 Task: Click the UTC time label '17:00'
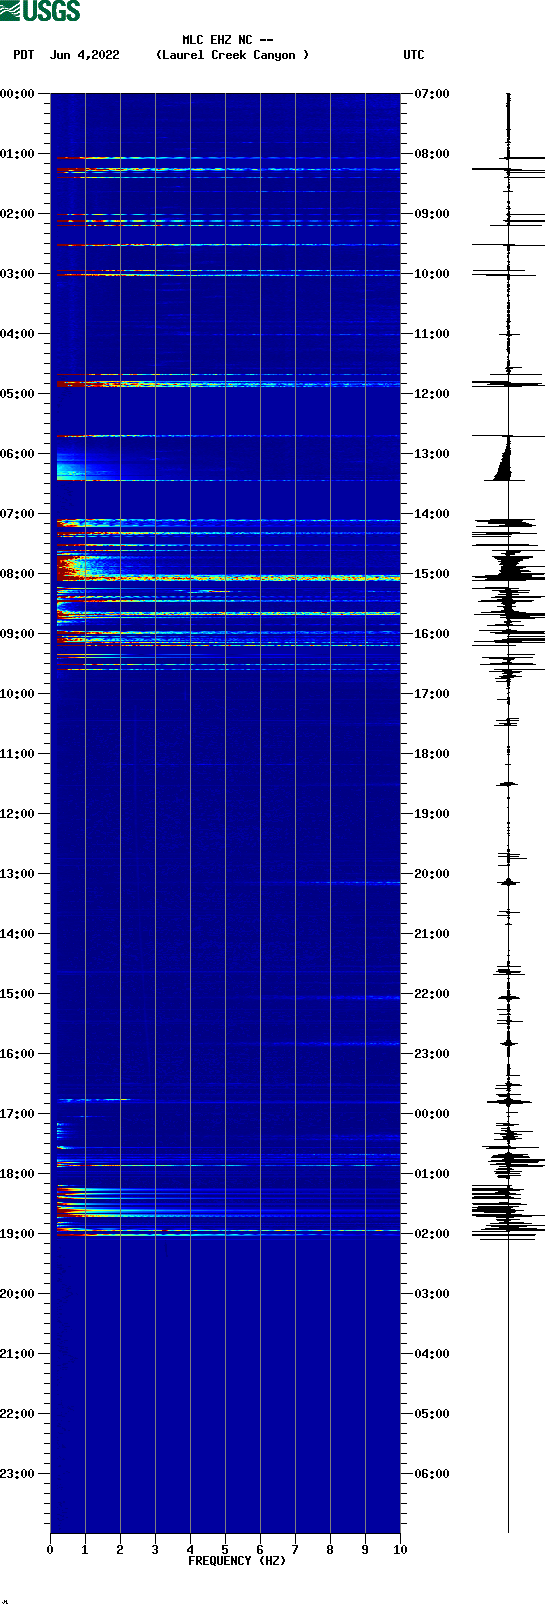(432, 694)
